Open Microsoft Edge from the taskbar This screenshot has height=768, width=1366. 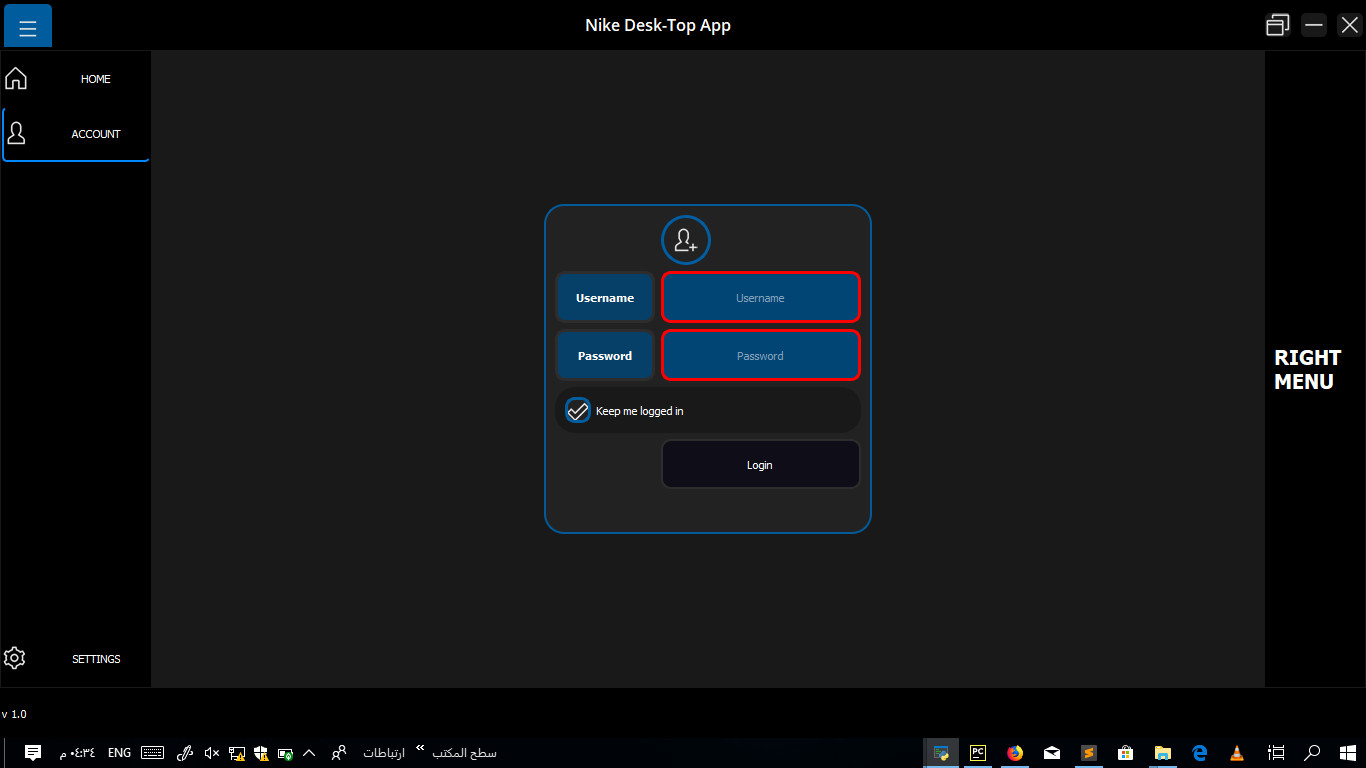pos(1199,753)
